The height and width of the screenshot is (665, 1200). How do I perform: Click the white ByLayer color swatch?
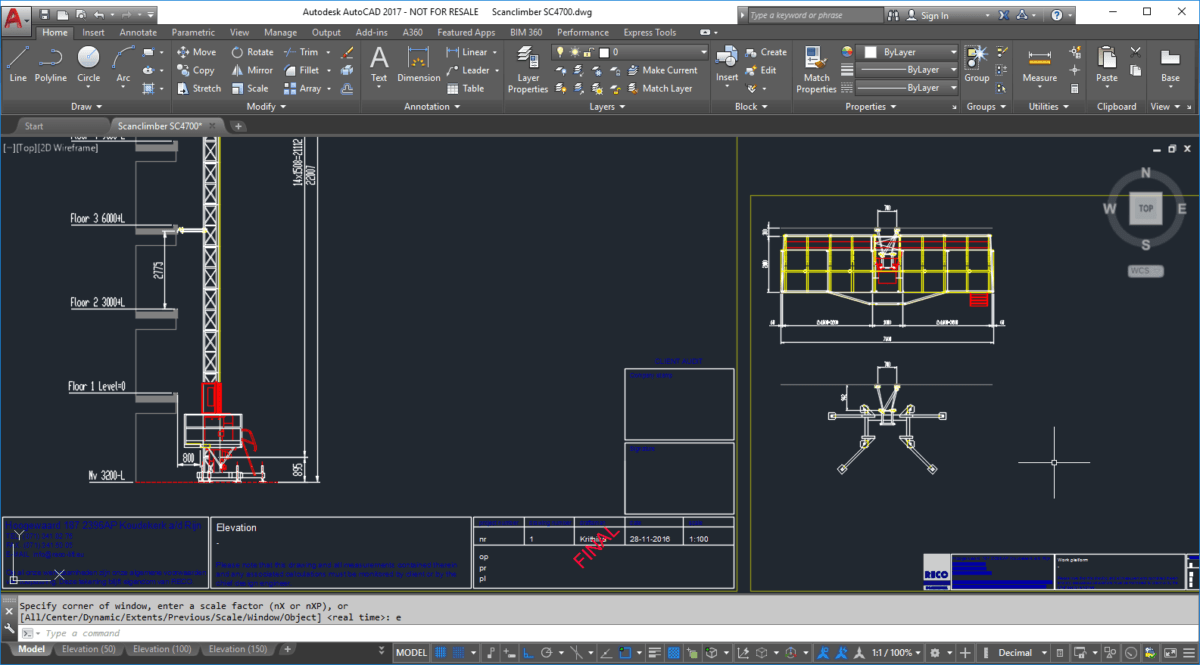point(871,52)
